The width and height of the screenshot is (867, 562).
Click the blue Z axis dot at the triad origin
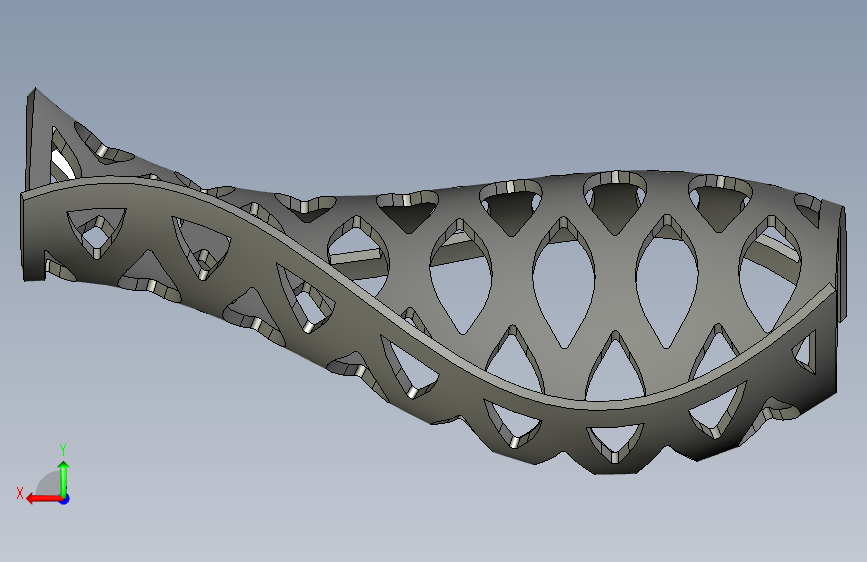pos(65,499)
